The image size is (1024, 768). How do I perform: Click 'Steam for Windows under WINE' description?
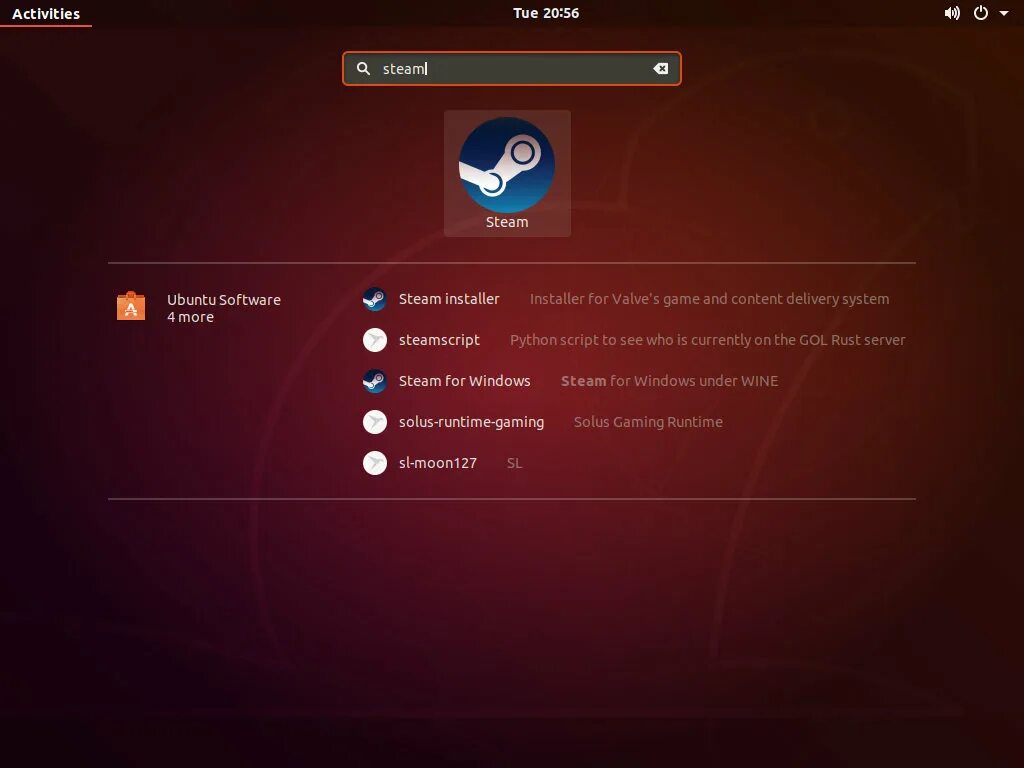tap(669, 381)
